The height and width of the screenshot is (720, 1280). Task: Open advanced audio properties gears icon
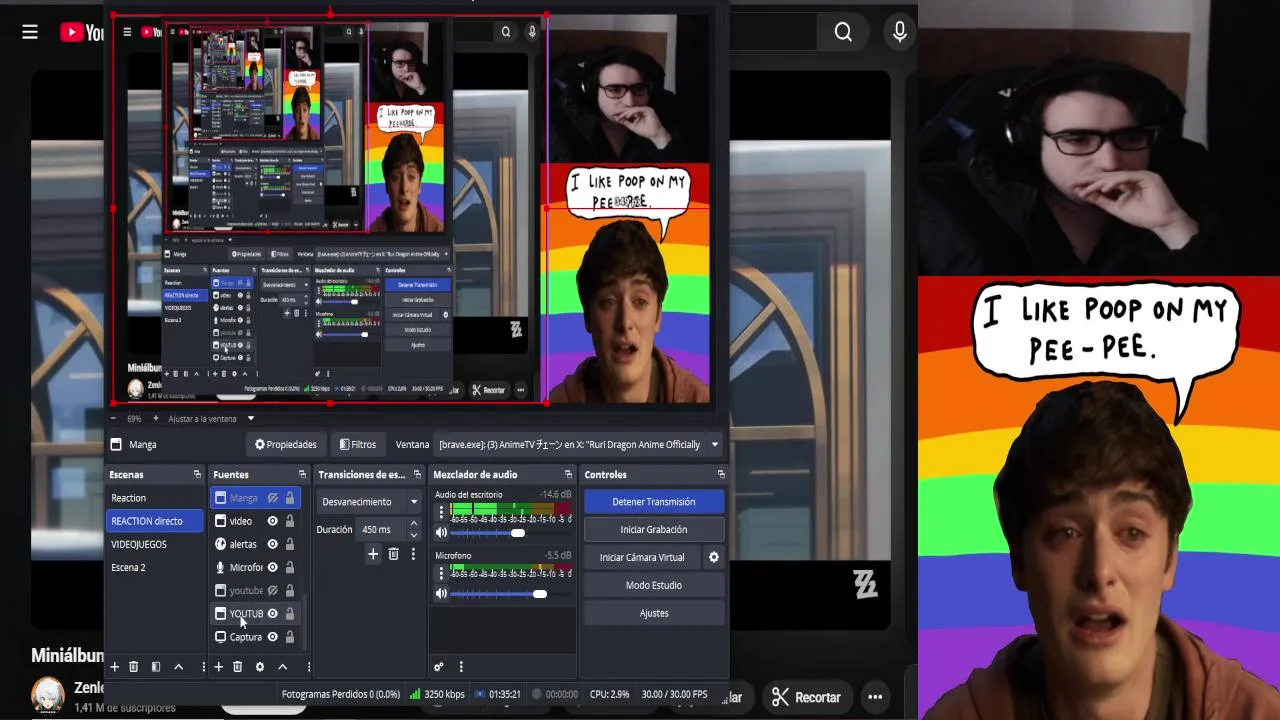(x=438, y=667)
